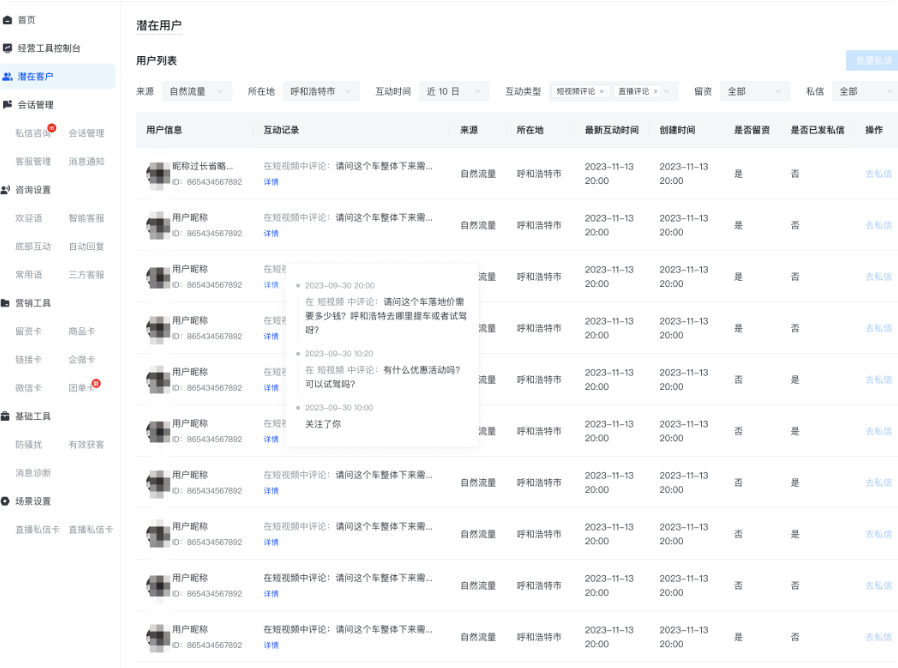This screenshot has width=898, height=668.
Task: Click popup timestamp 2023-09-30 10:20
Action: 339,353
